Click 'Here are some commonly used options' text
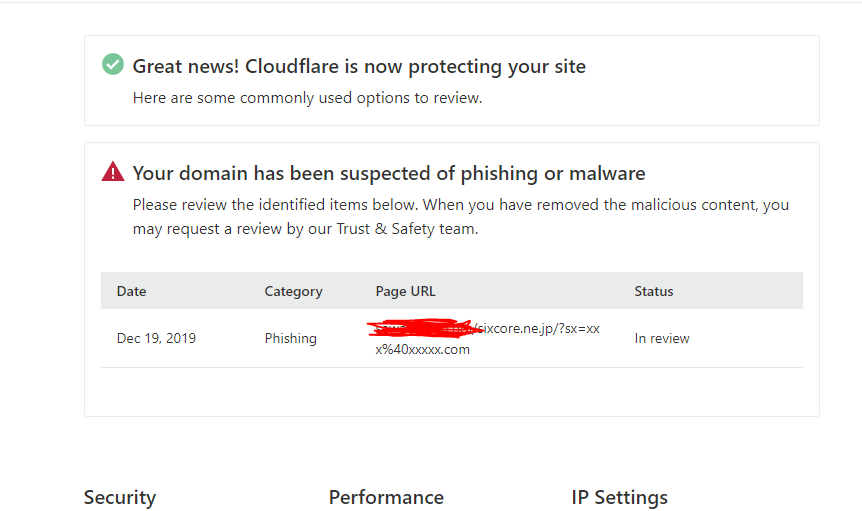 307,98
